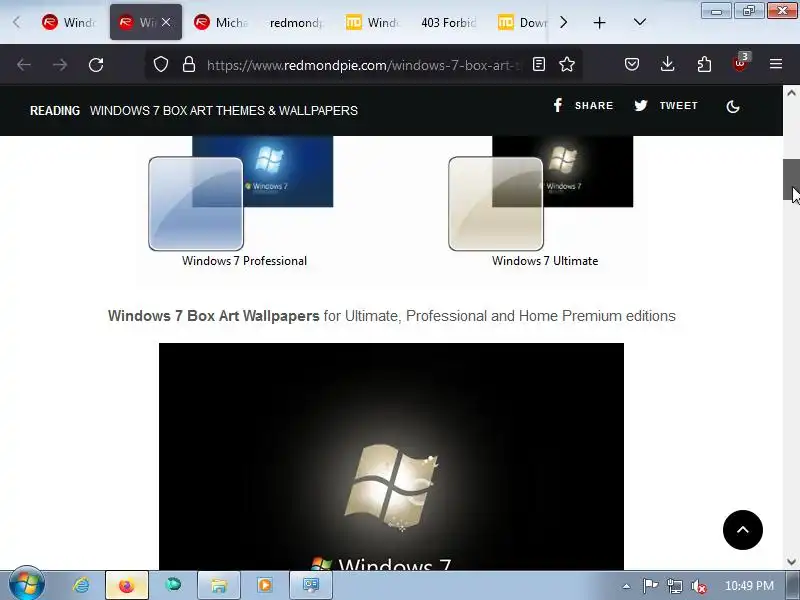Click the scrollbar up arrow

point(791,93)
